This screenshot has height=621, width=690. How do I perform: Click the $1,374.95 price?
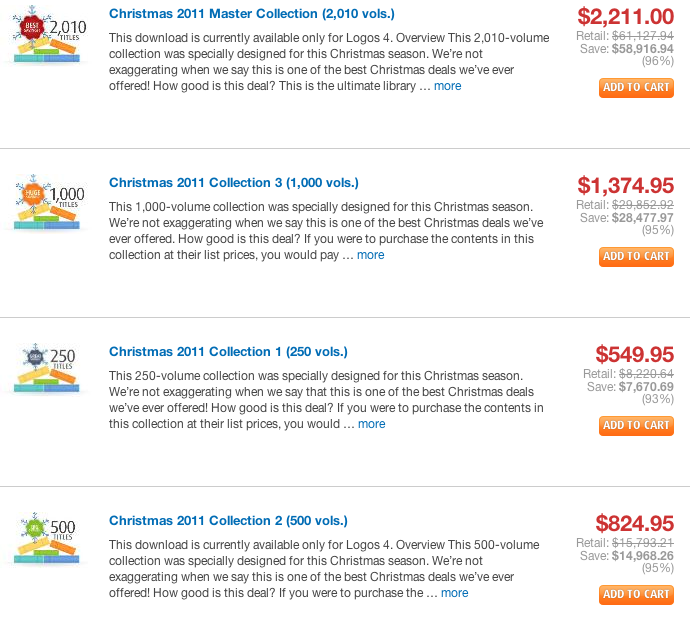[625, 185]
